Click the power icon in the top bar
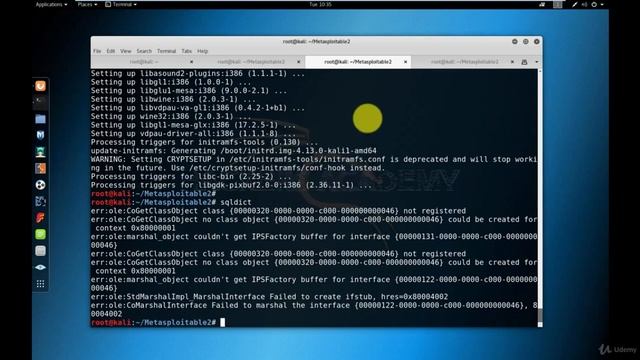This screenshot has height=360, width=640. pos(594,4)
